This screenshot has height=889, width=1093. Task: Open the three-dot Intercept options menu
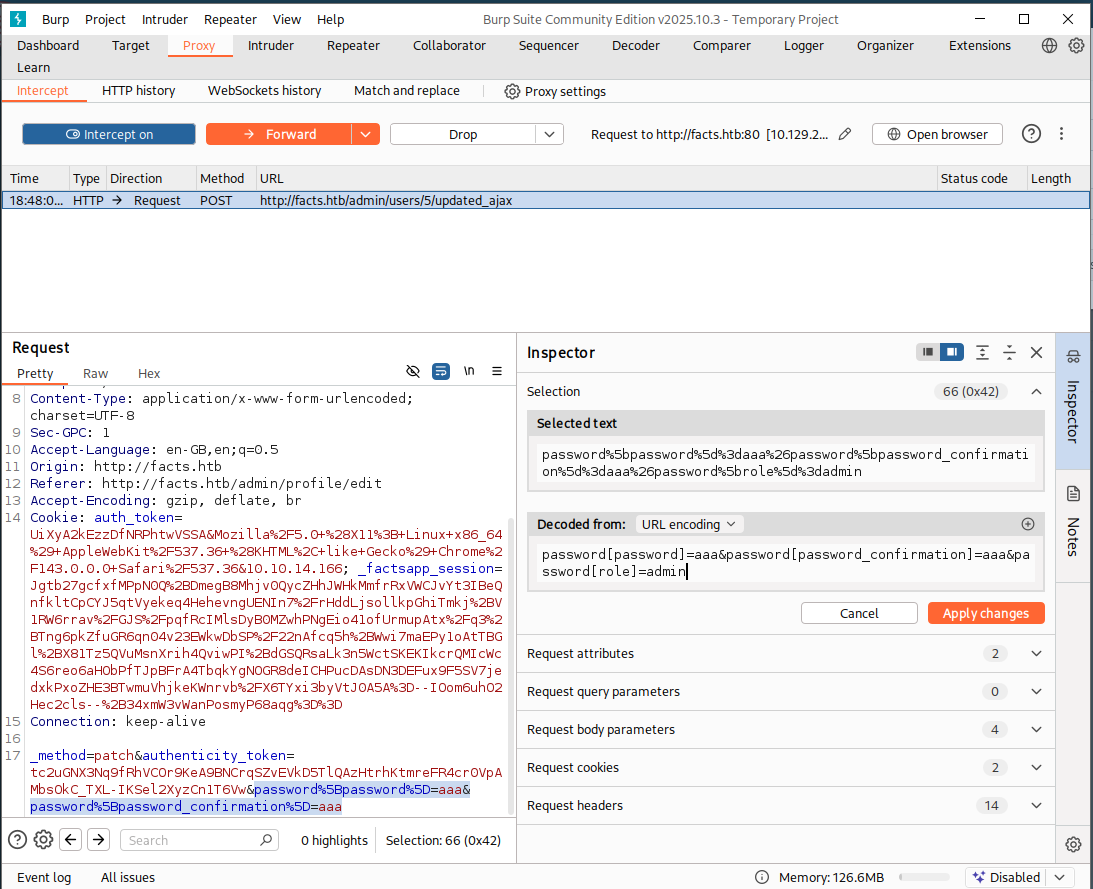pyautogui.click(x=1061, y=134)
